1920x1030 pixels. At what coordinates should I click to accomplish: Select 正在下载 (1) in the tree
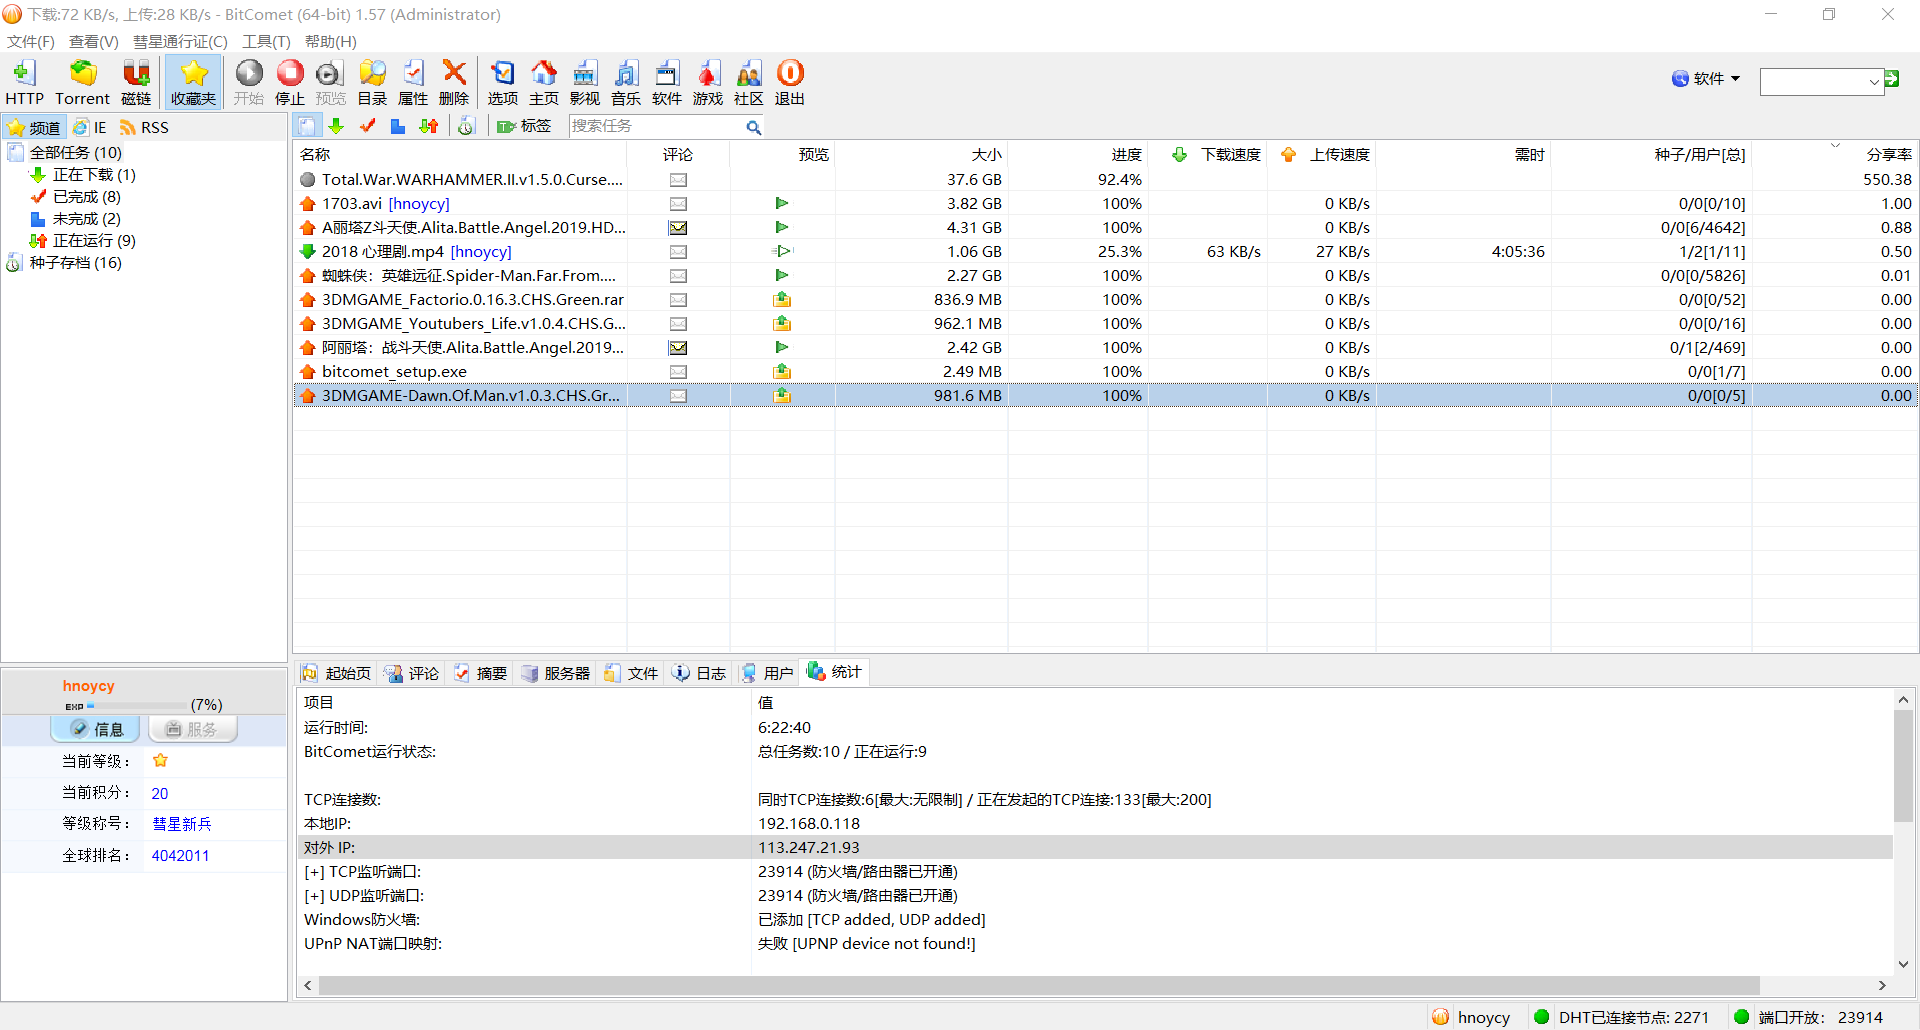[94, 175]
